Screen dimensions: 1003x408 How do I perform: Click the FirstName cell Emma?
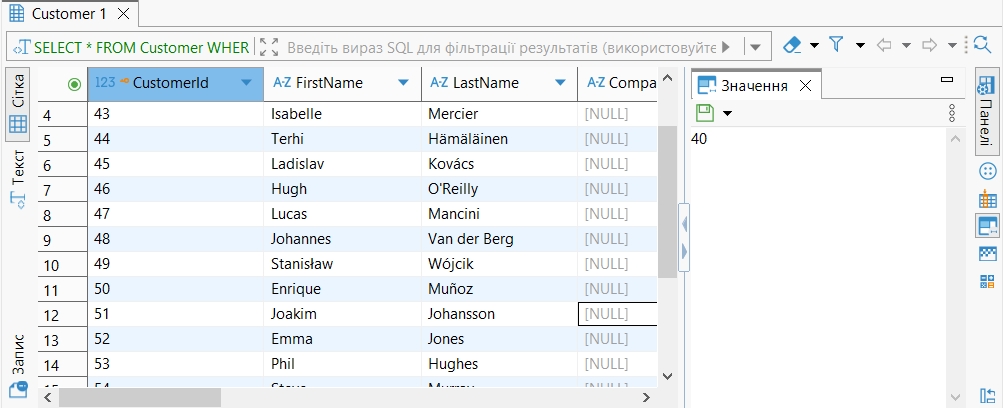[342, 338]
